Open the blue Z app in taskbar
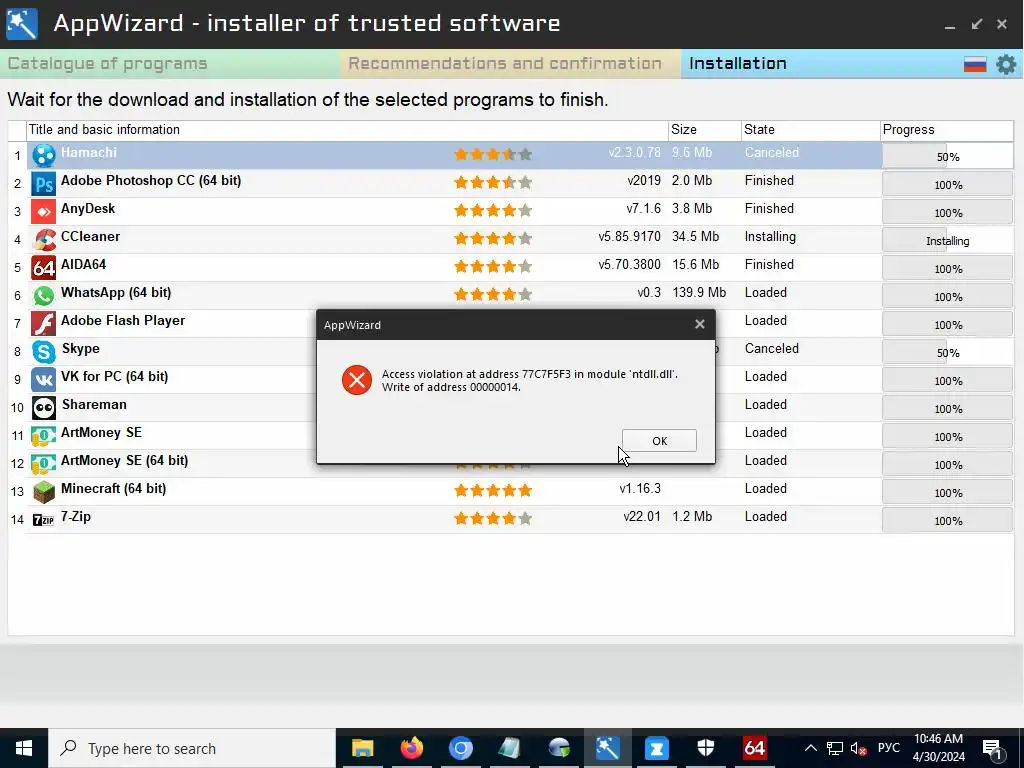The image size is (1024, 768). pos(656,748)
